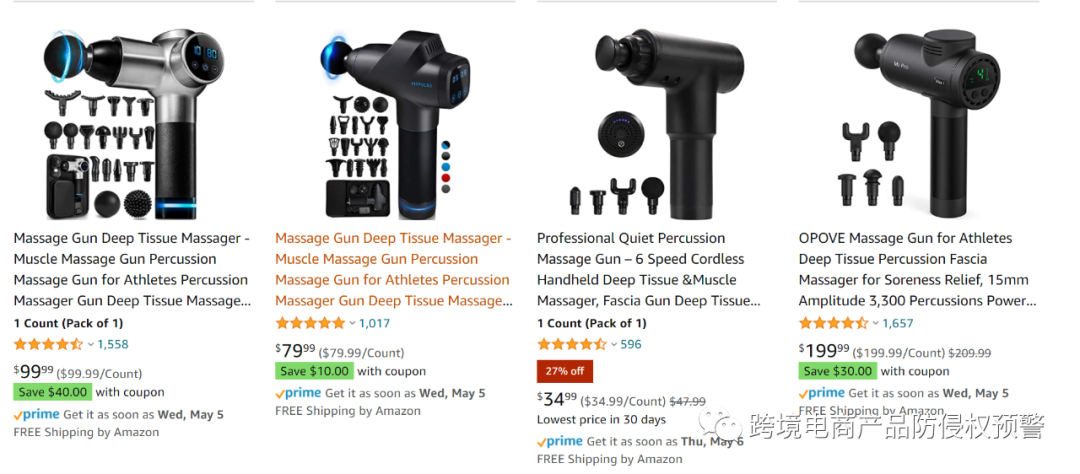View the 1,558 customer reviews
This screenshot has height=474, width=1080.
point(113,344)
